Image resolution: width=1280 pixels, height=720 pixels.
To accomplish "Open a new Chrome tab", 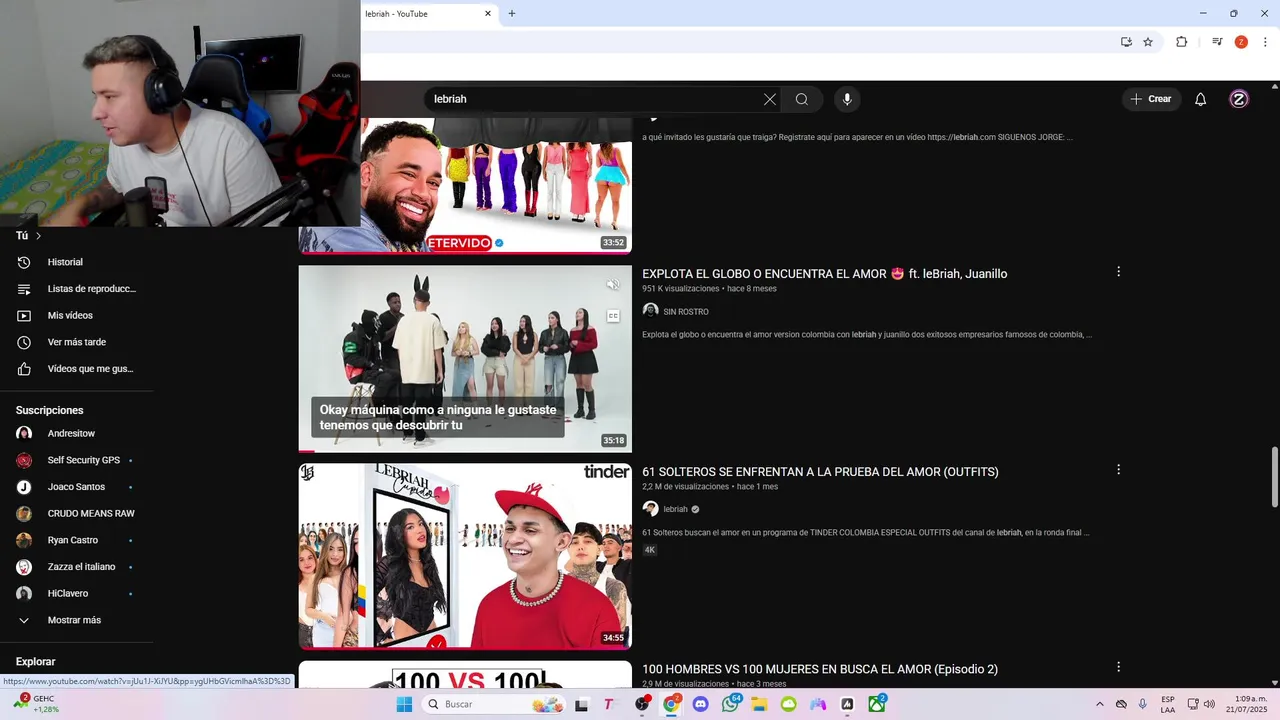I will pos(512,13).
